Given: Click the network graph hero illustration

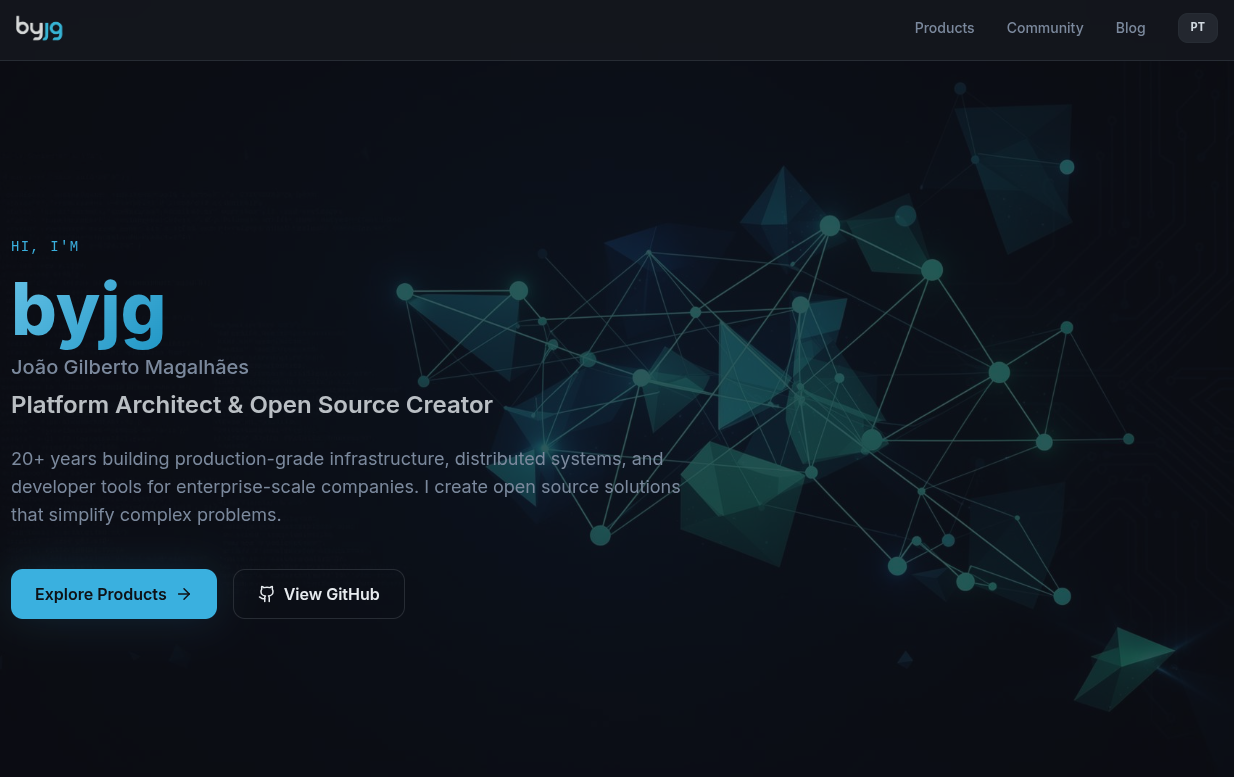Looking at the screenshot, I should pos(800,400).
